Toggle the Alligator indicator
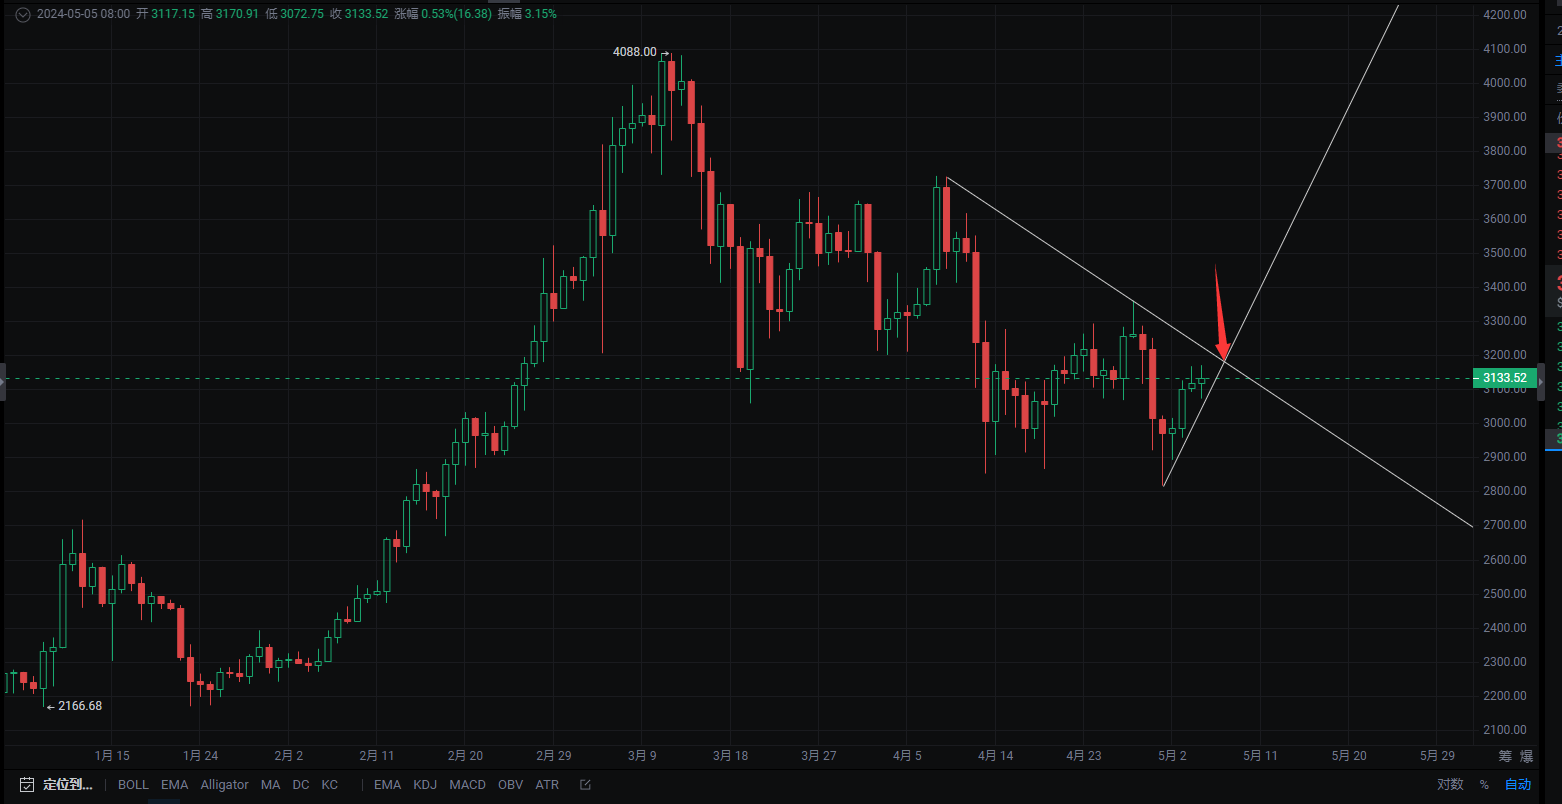 [x=224, y=785]
